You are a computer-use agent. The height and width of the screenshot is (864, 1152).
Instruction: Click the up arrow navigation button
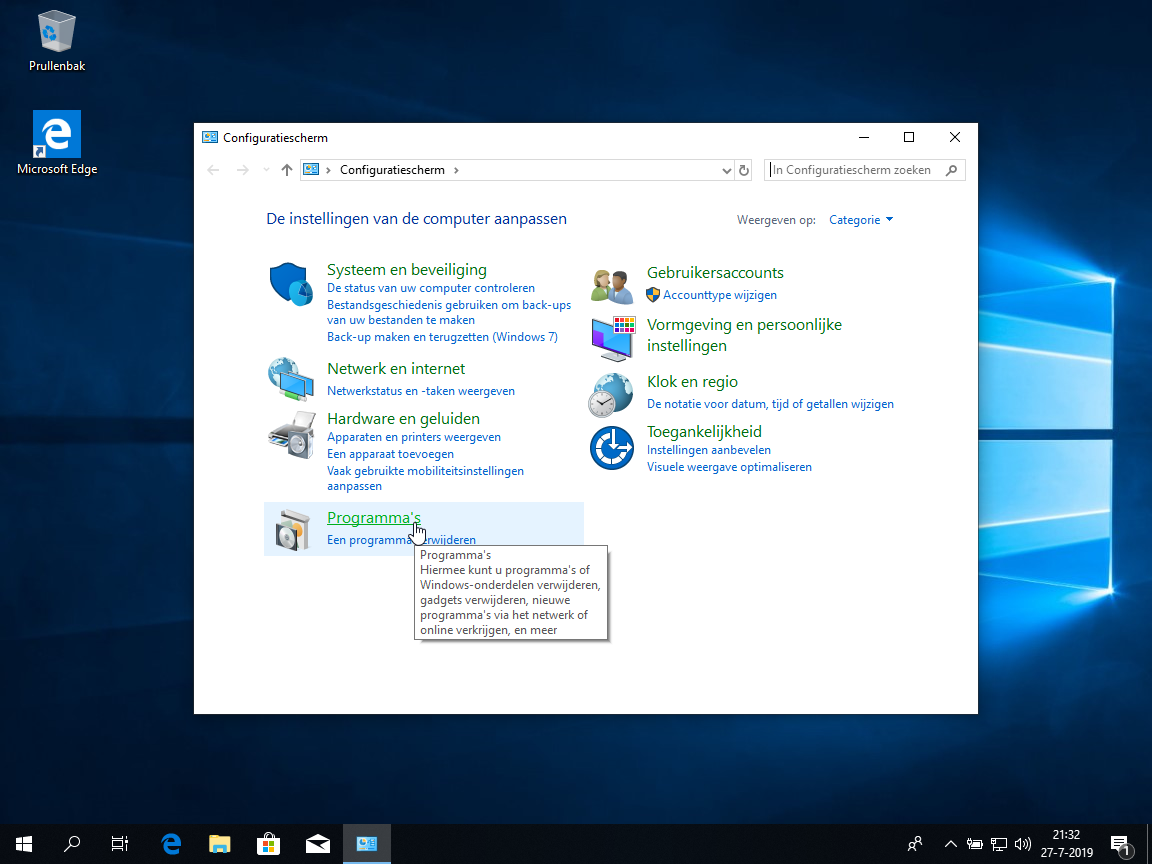click(287, 170)
